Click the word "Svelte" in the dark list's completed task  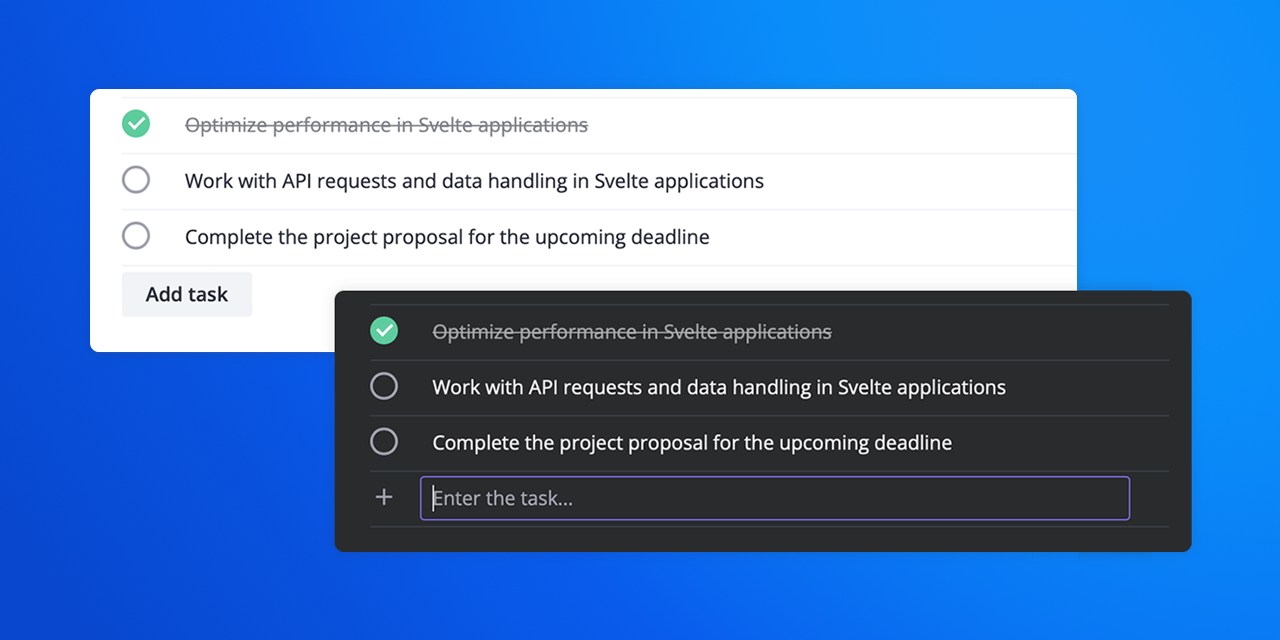point(693,331)
